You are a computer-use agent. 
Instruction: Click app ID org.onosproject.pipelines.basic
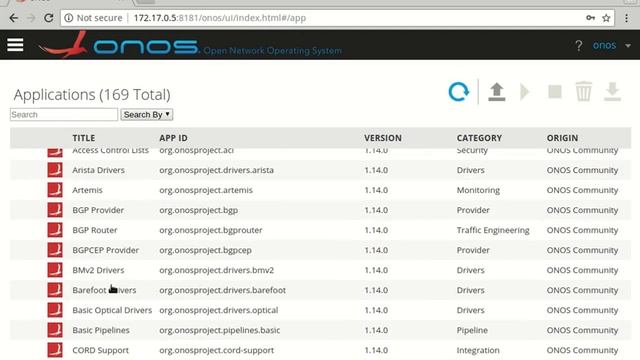(220, 330)
